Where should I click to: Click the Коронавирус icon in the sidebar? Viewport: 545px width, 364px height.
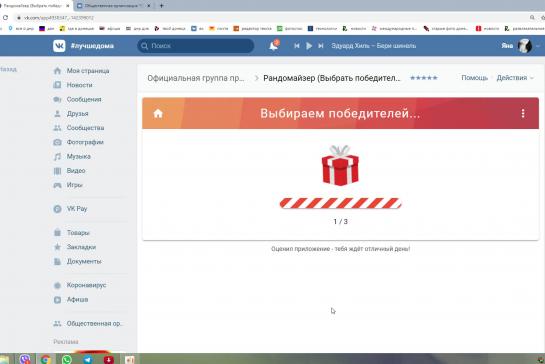(57, 285)
